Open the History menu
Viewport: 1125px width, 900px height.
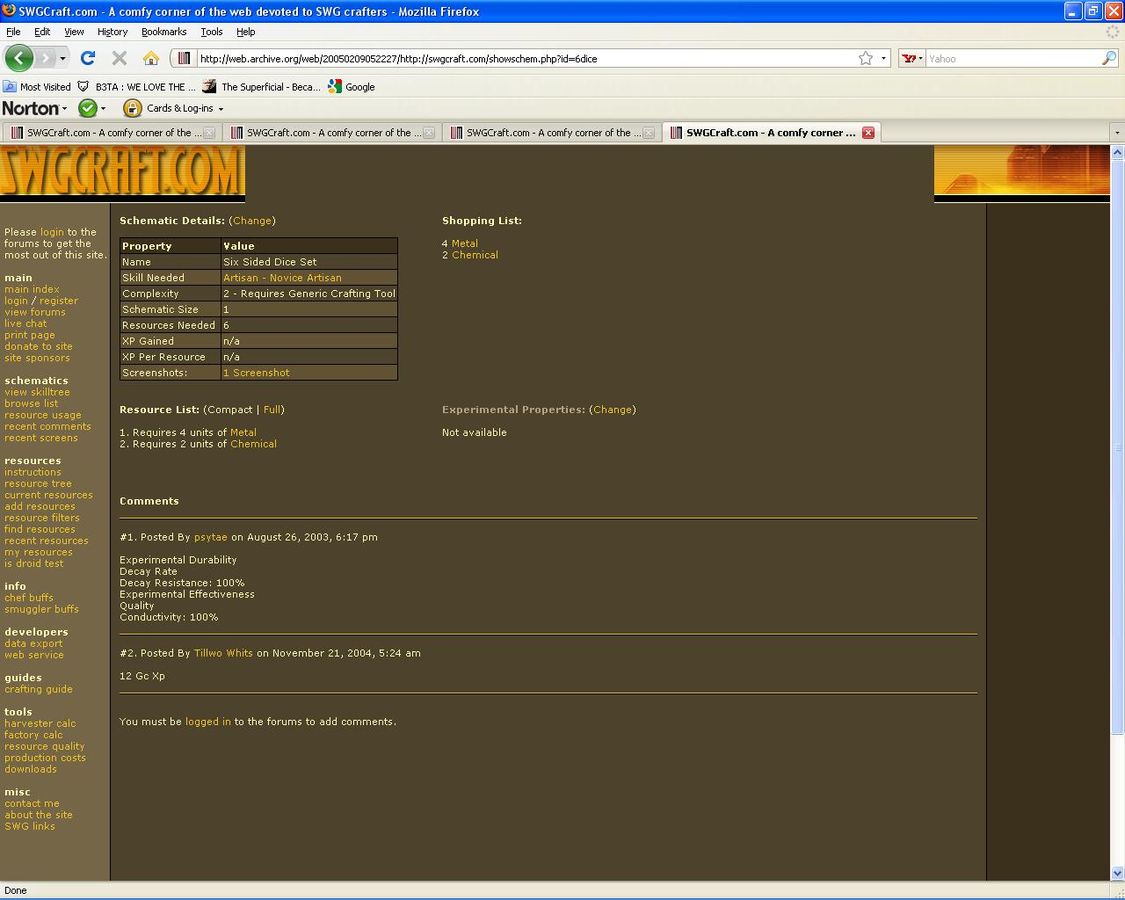pyautogui.click(x=112, y=32)
